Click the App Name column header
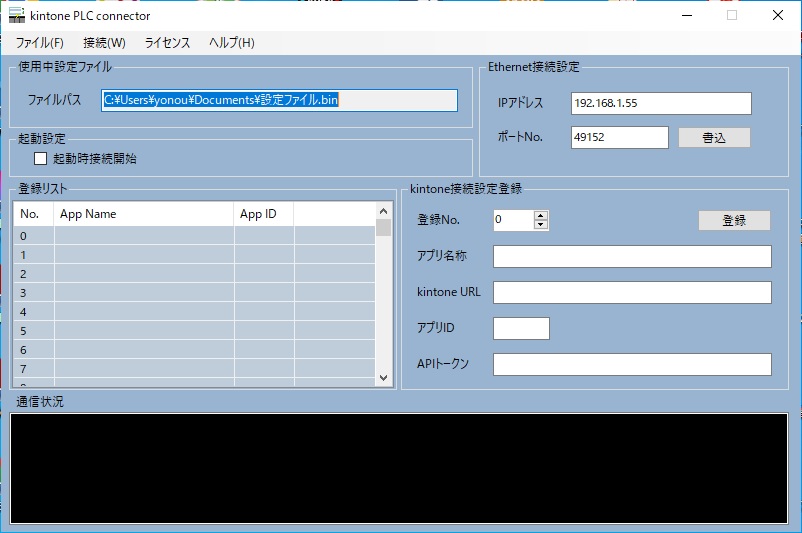Image resolution: width=802 pixels, height=533 pixels. (144, 214)
